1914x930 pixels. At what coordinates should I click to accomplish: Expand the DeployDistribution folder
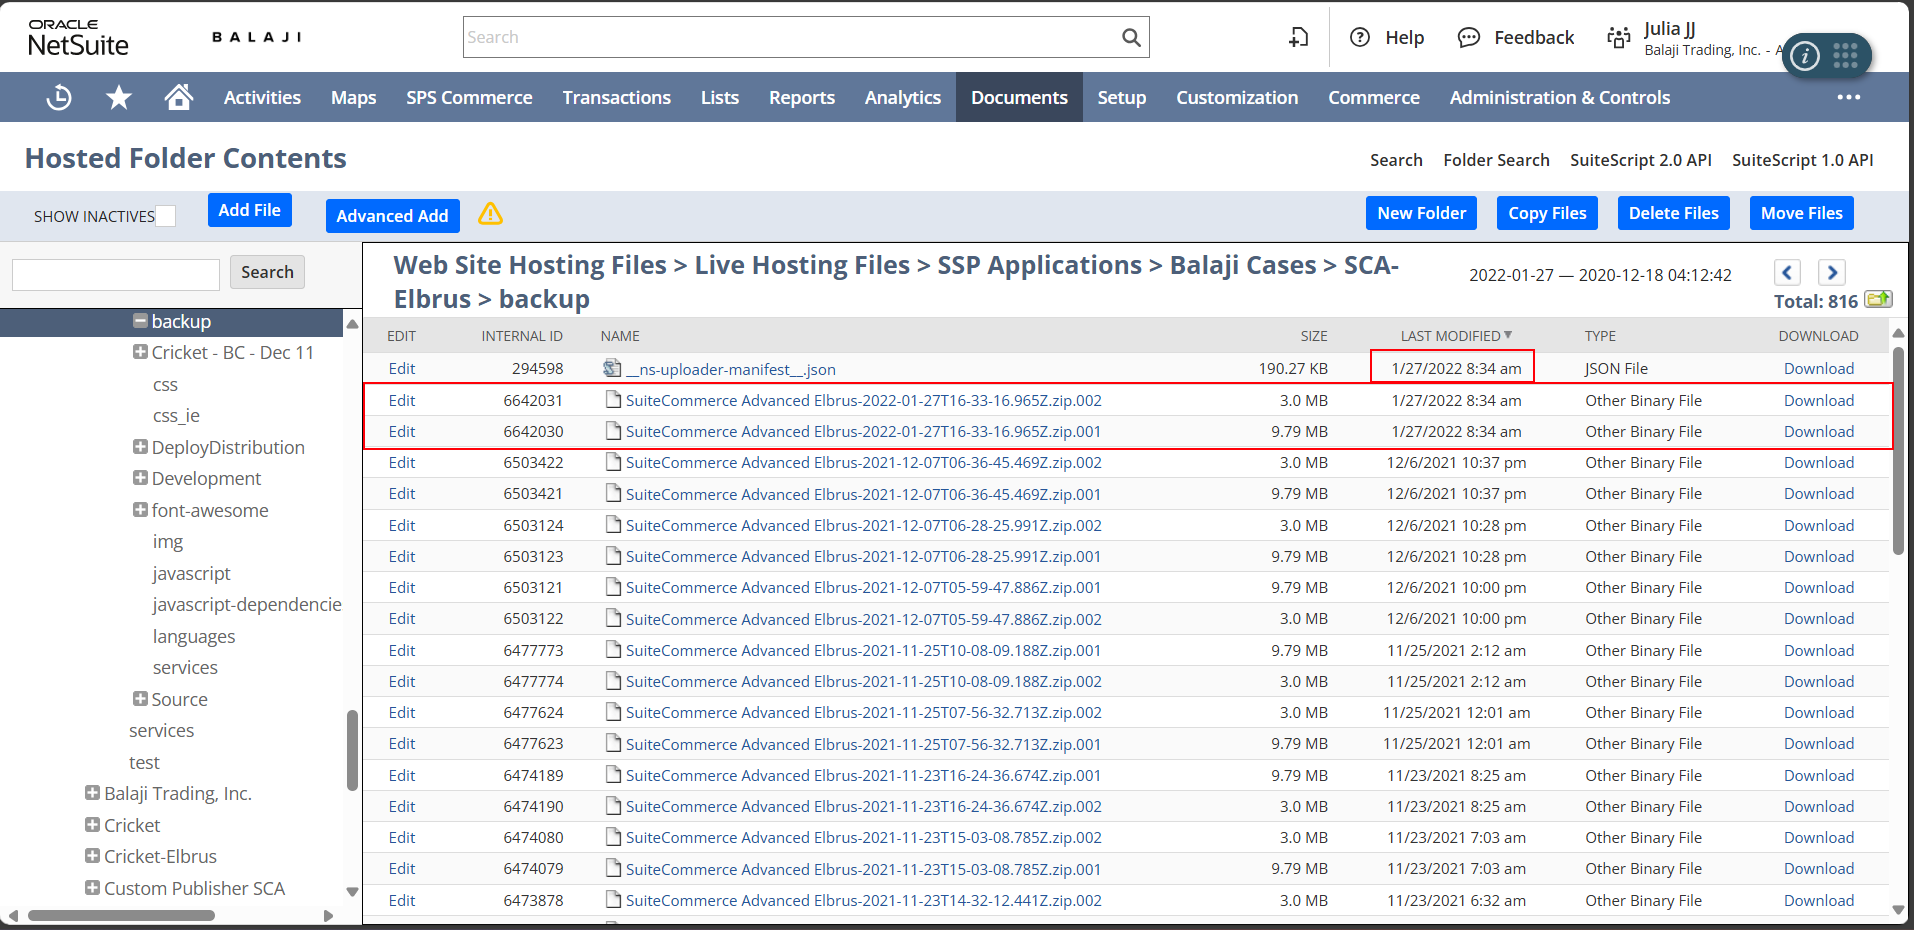tap(140, 447)
